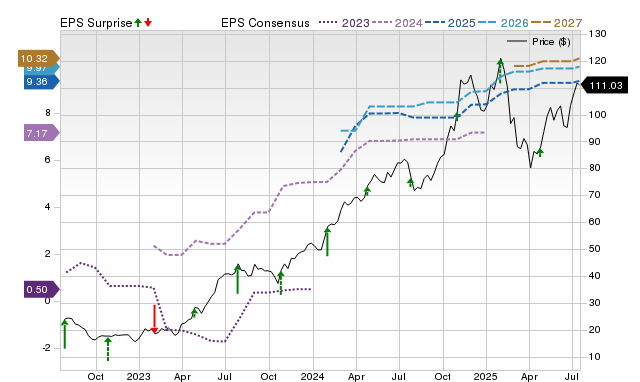Click the EPS Consensus legend title

pos(265,23)
